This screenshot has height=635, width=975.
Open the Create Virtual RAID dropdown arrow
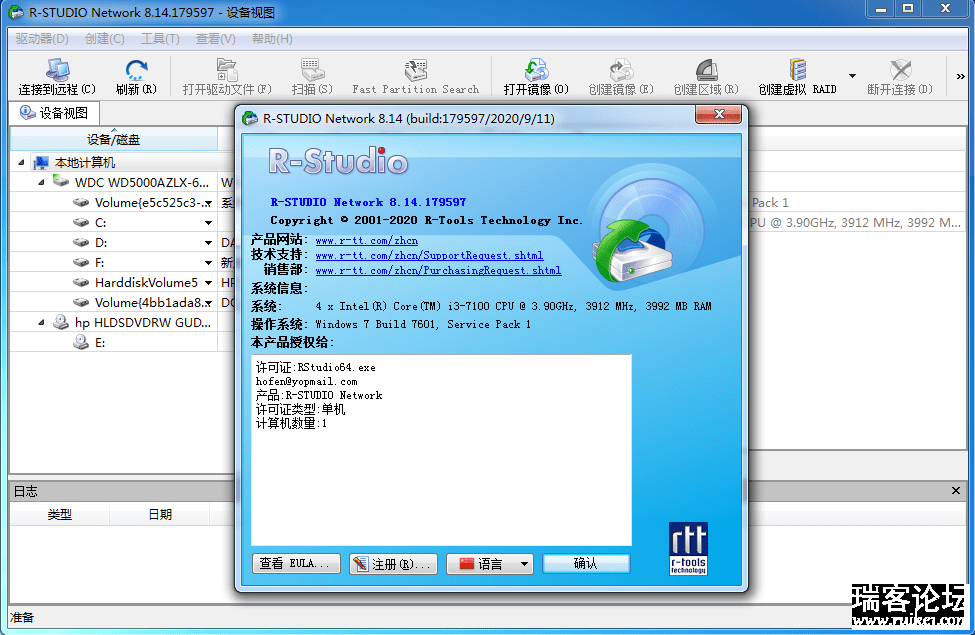[852, 76]
